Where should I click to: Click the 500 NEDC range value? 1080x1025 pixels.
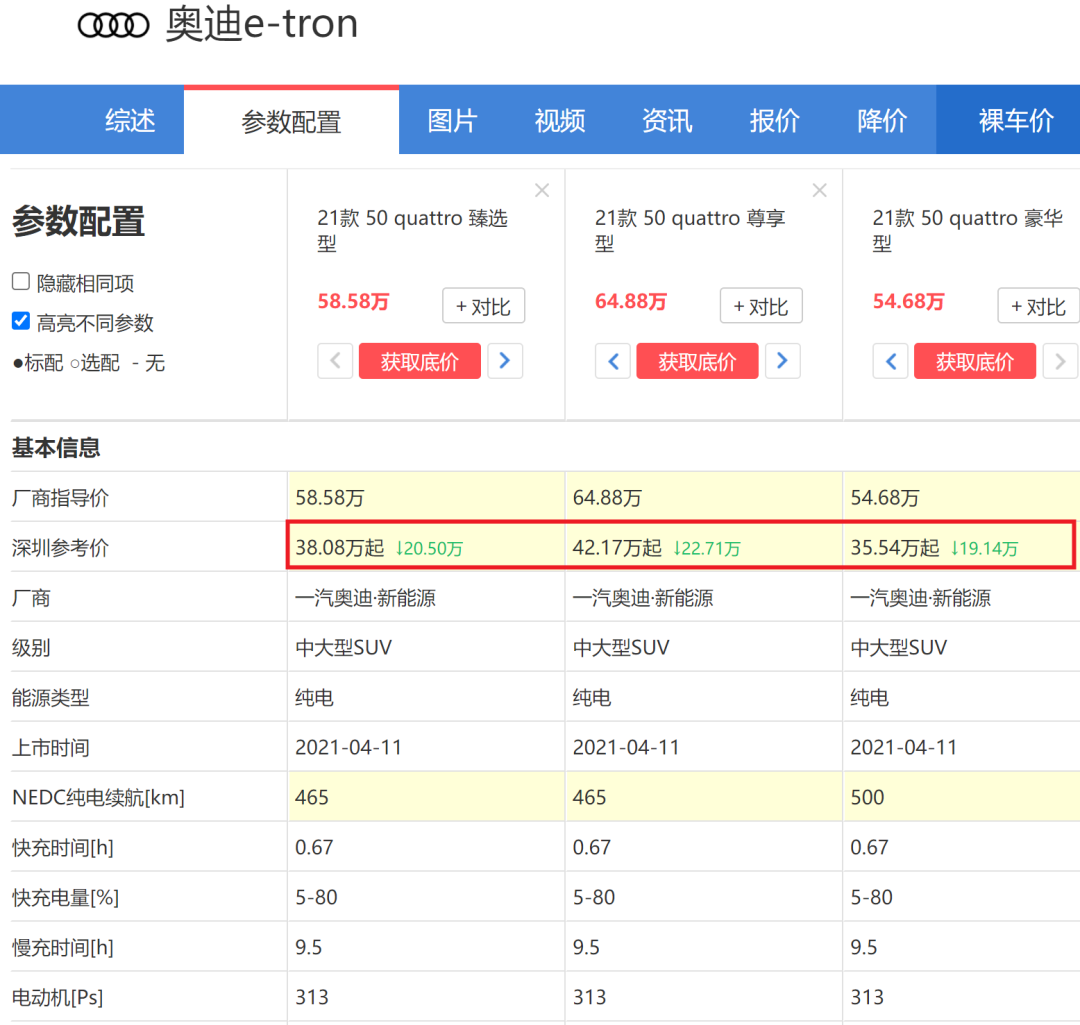click(x=867, y=797)
